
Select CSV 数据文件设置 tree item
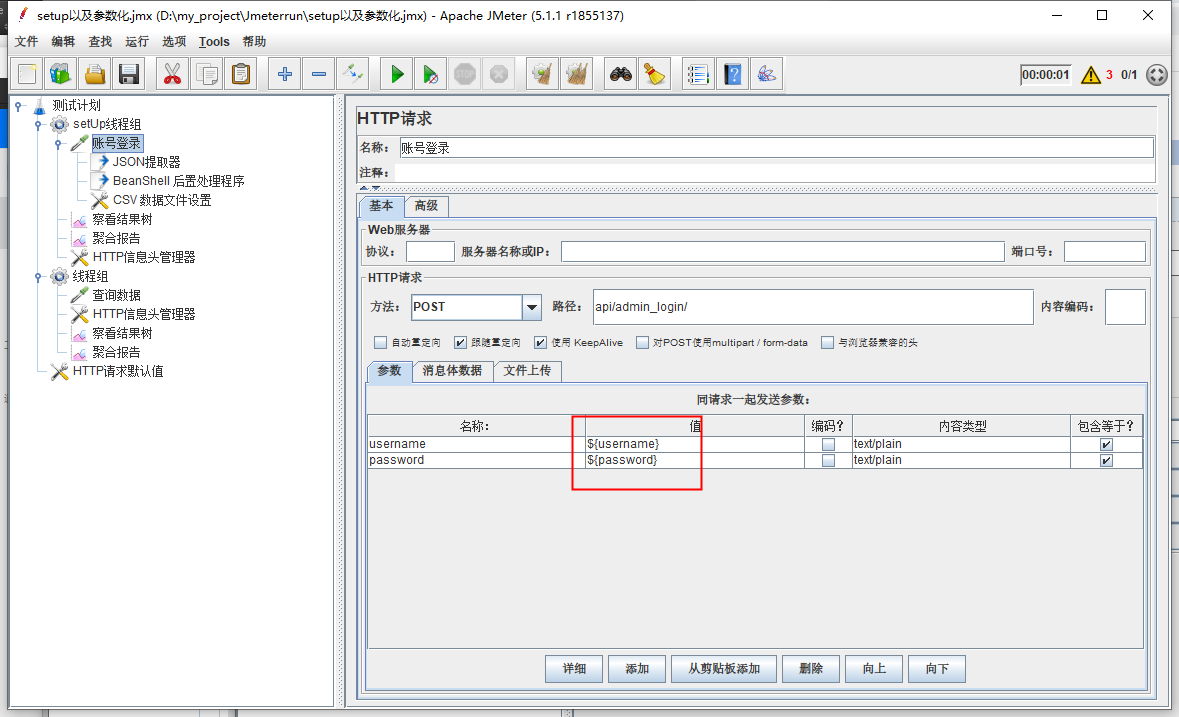coord(162,201)
